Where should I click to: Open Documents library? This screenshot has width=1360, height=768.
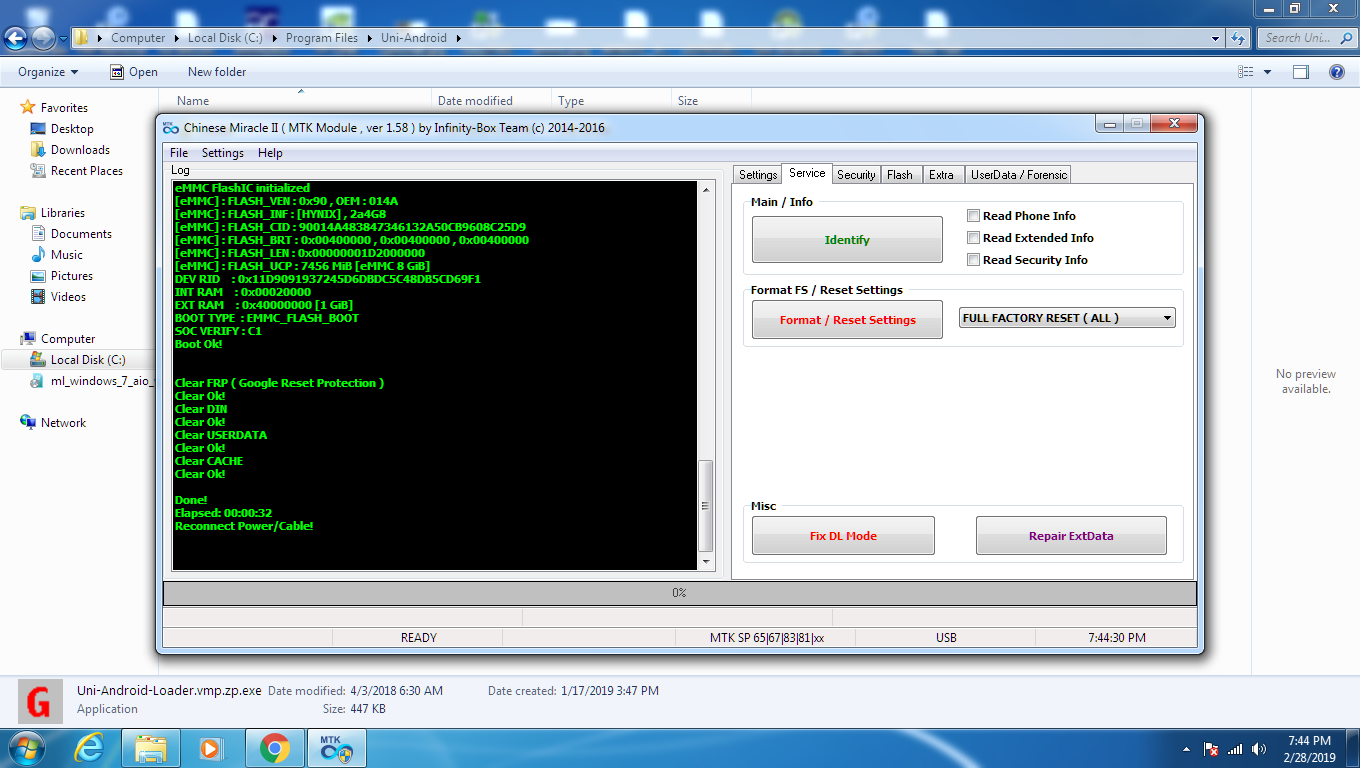(81, 234)
